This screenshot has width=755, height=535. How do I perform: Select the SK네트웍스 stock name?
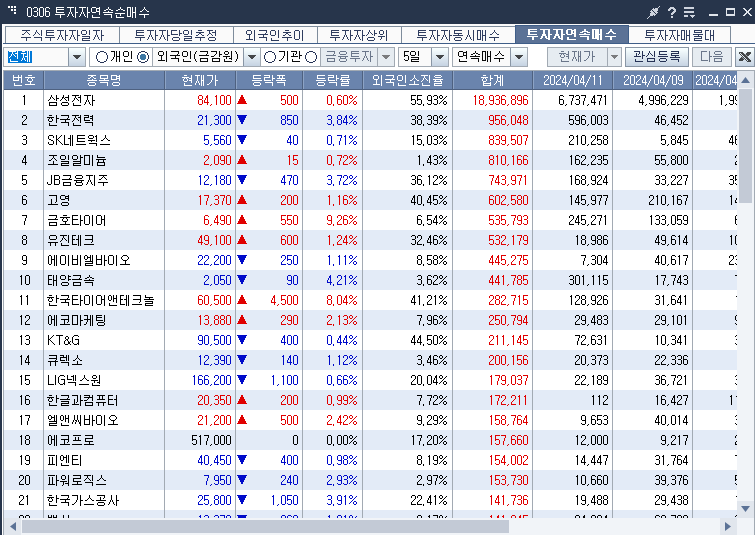[79, 140]
